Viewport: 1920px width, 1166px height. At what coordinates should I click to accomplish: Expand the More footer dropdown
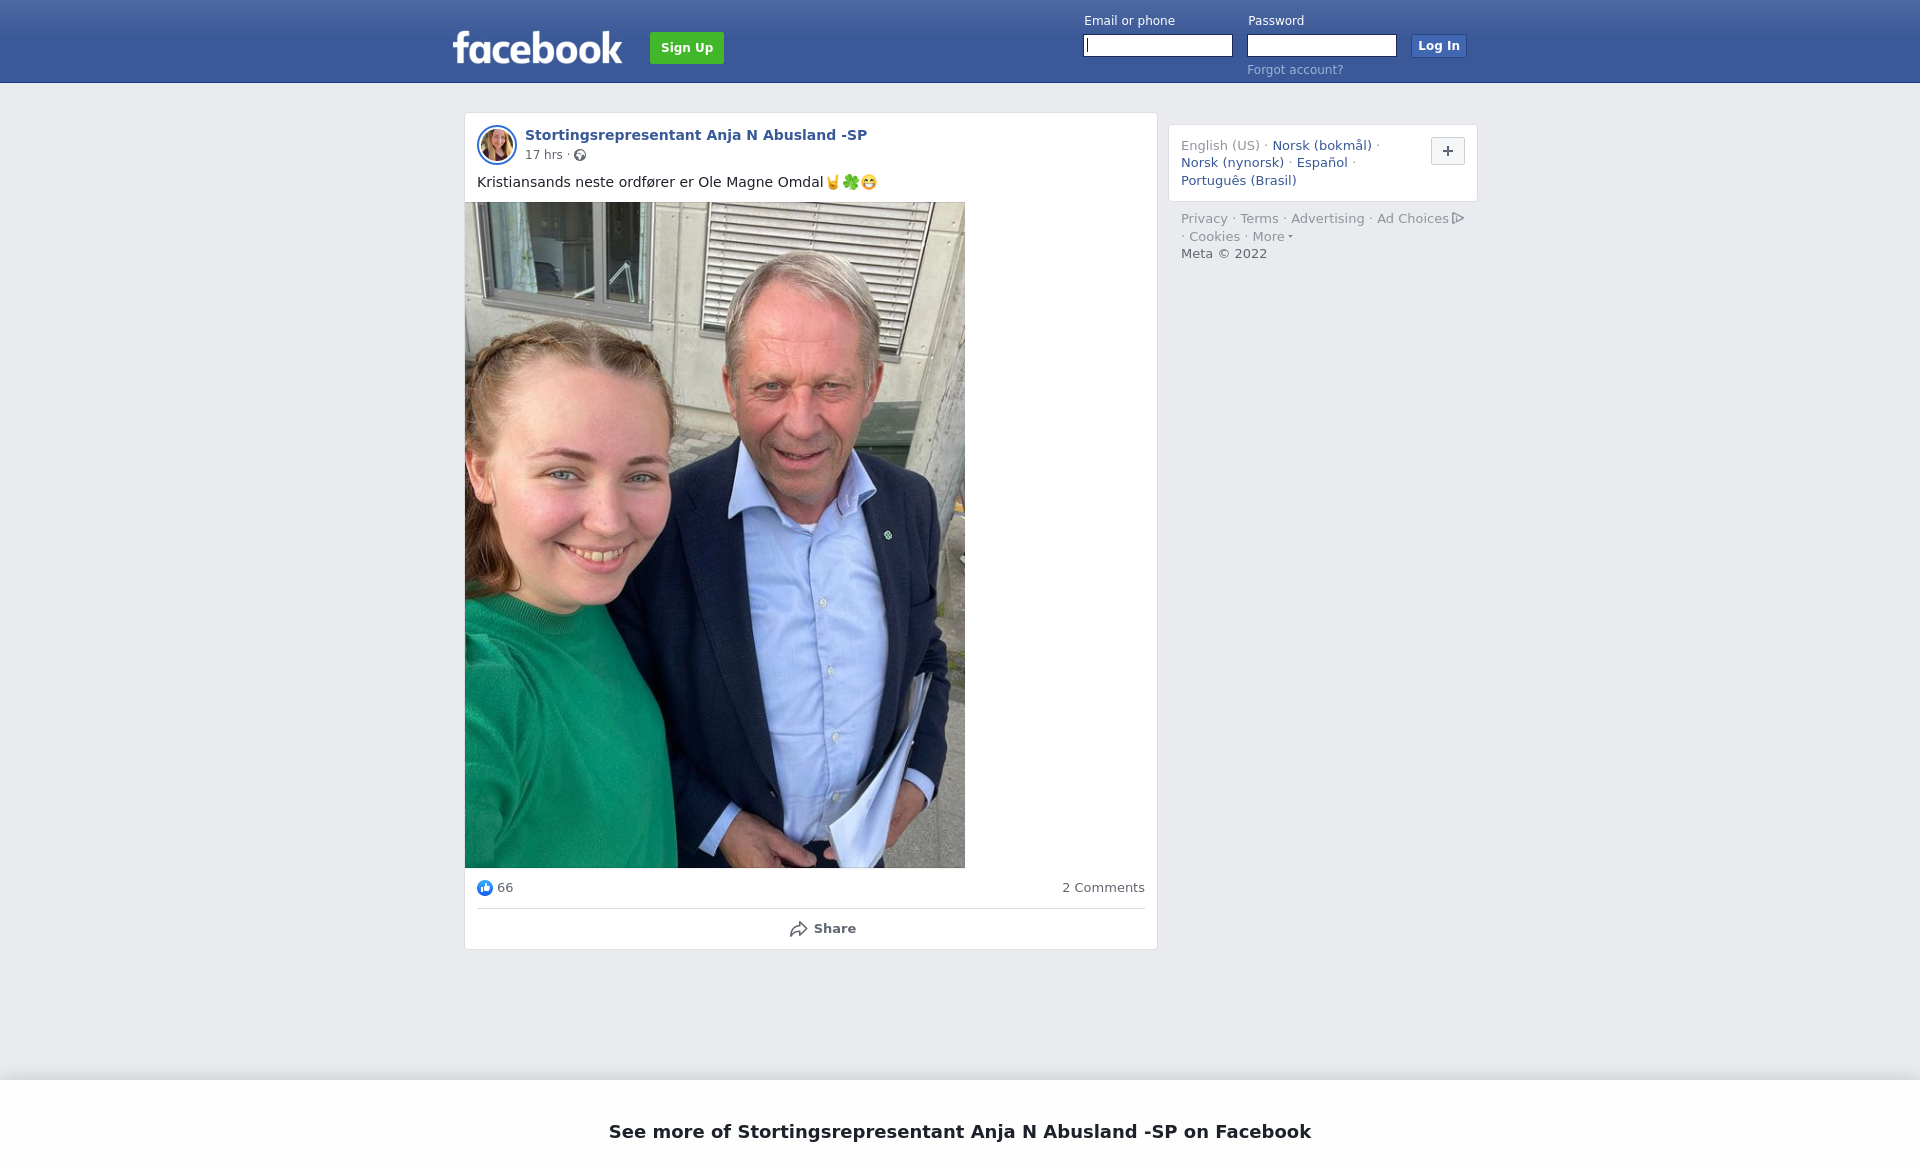pos(1272,237)
